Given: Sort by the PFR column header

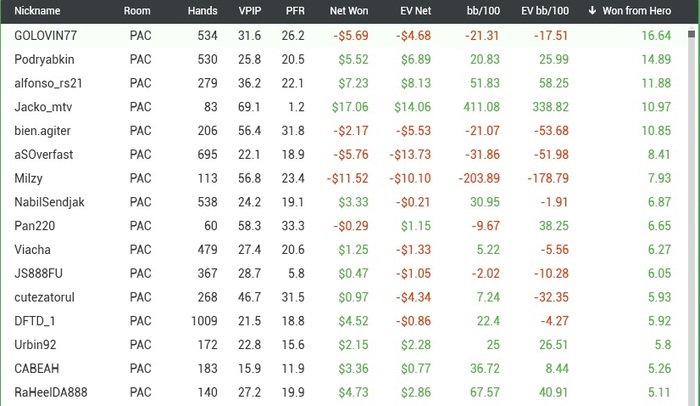Looking at the screenshot, I should click(x=295, y=11).
